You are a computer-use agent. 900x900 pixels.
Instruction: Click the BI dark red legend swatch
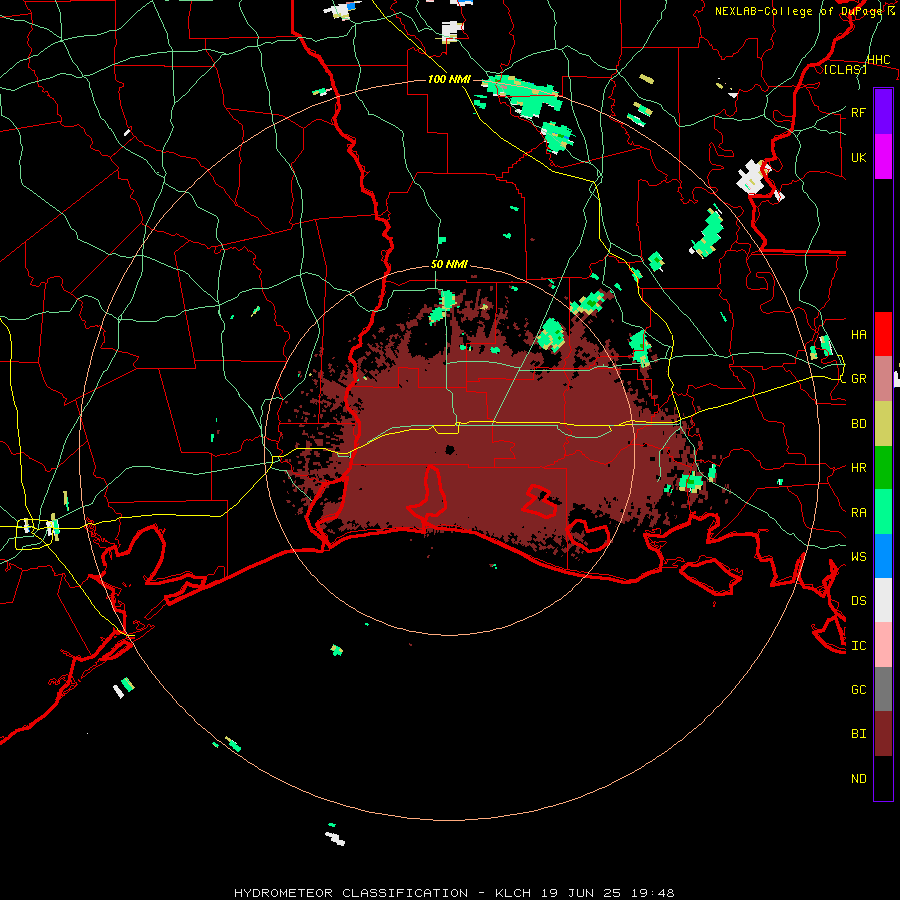pyautogui.click(x=883, y=734)
